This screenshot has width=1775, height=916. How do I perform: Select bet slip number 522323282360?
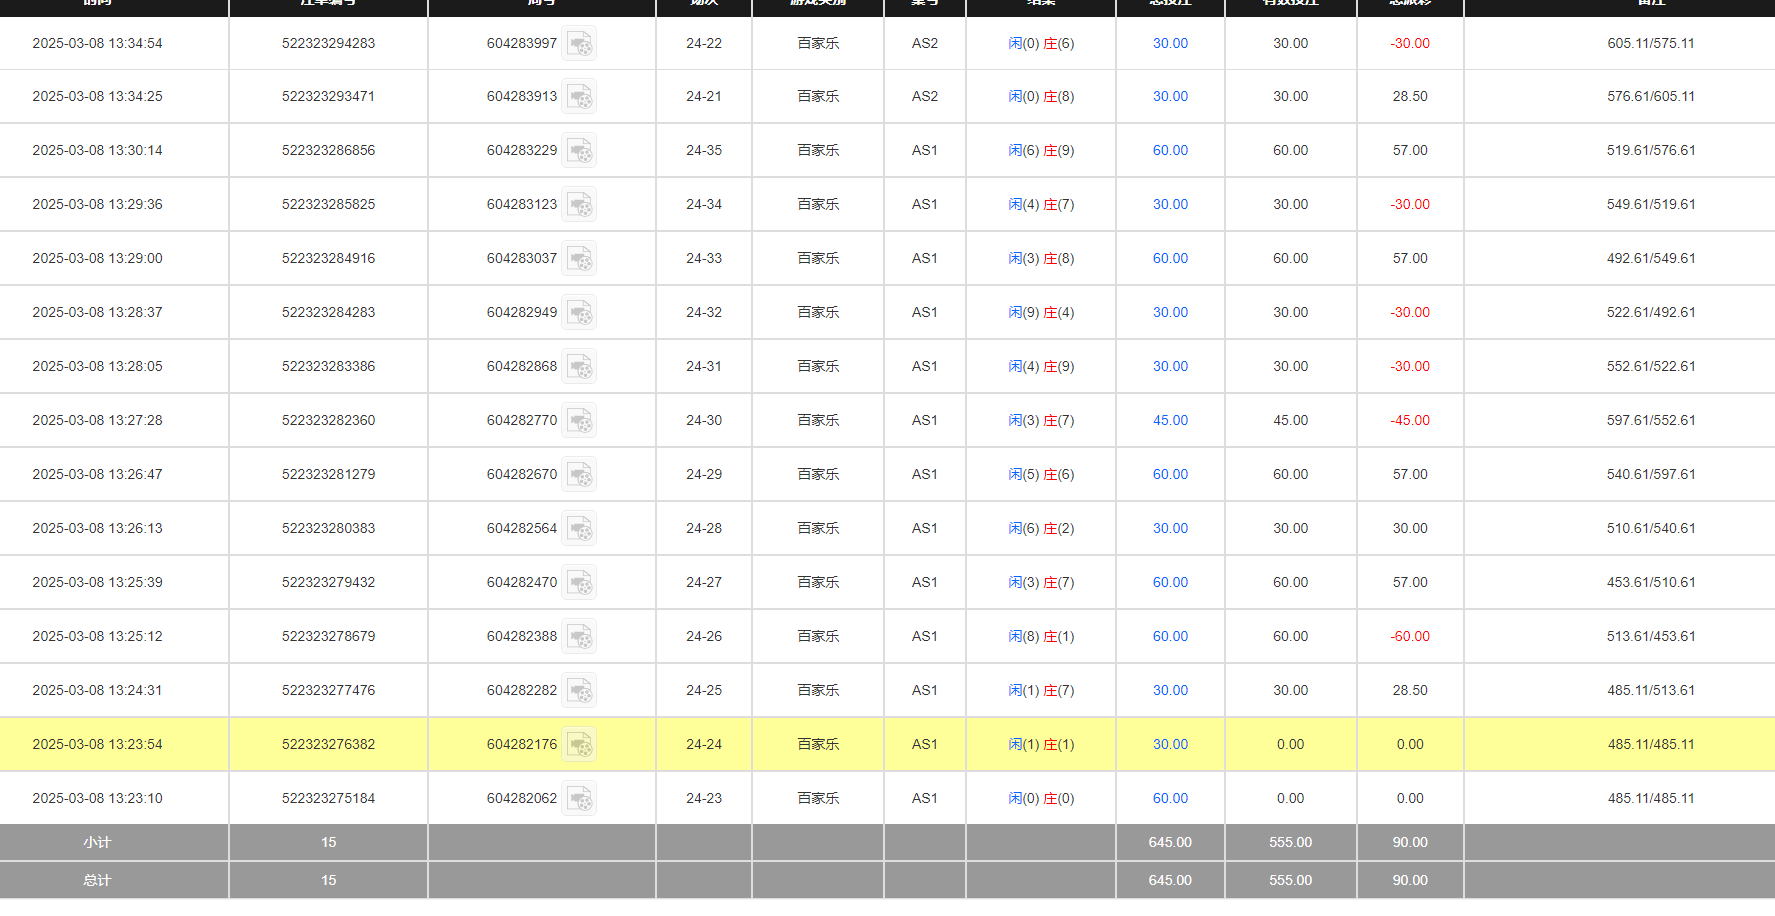(328, 421)
